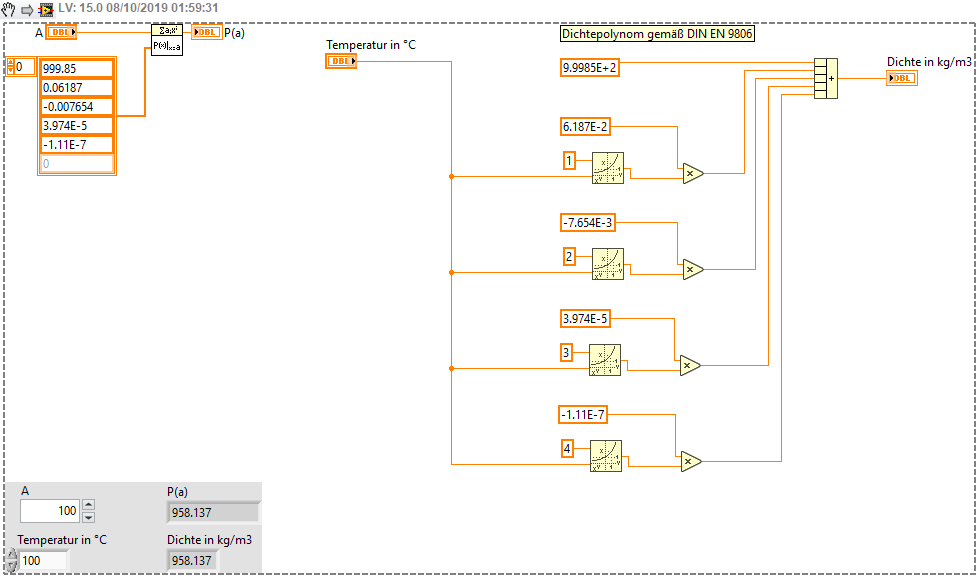Click the LabVIEW VI snippet icon
Image resolution: width=979 pixels, height=578 pixels.
46,10
